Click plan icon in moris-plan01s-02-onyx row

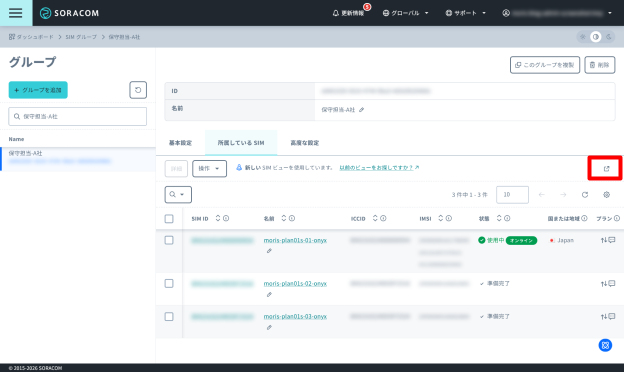(608, 284)
